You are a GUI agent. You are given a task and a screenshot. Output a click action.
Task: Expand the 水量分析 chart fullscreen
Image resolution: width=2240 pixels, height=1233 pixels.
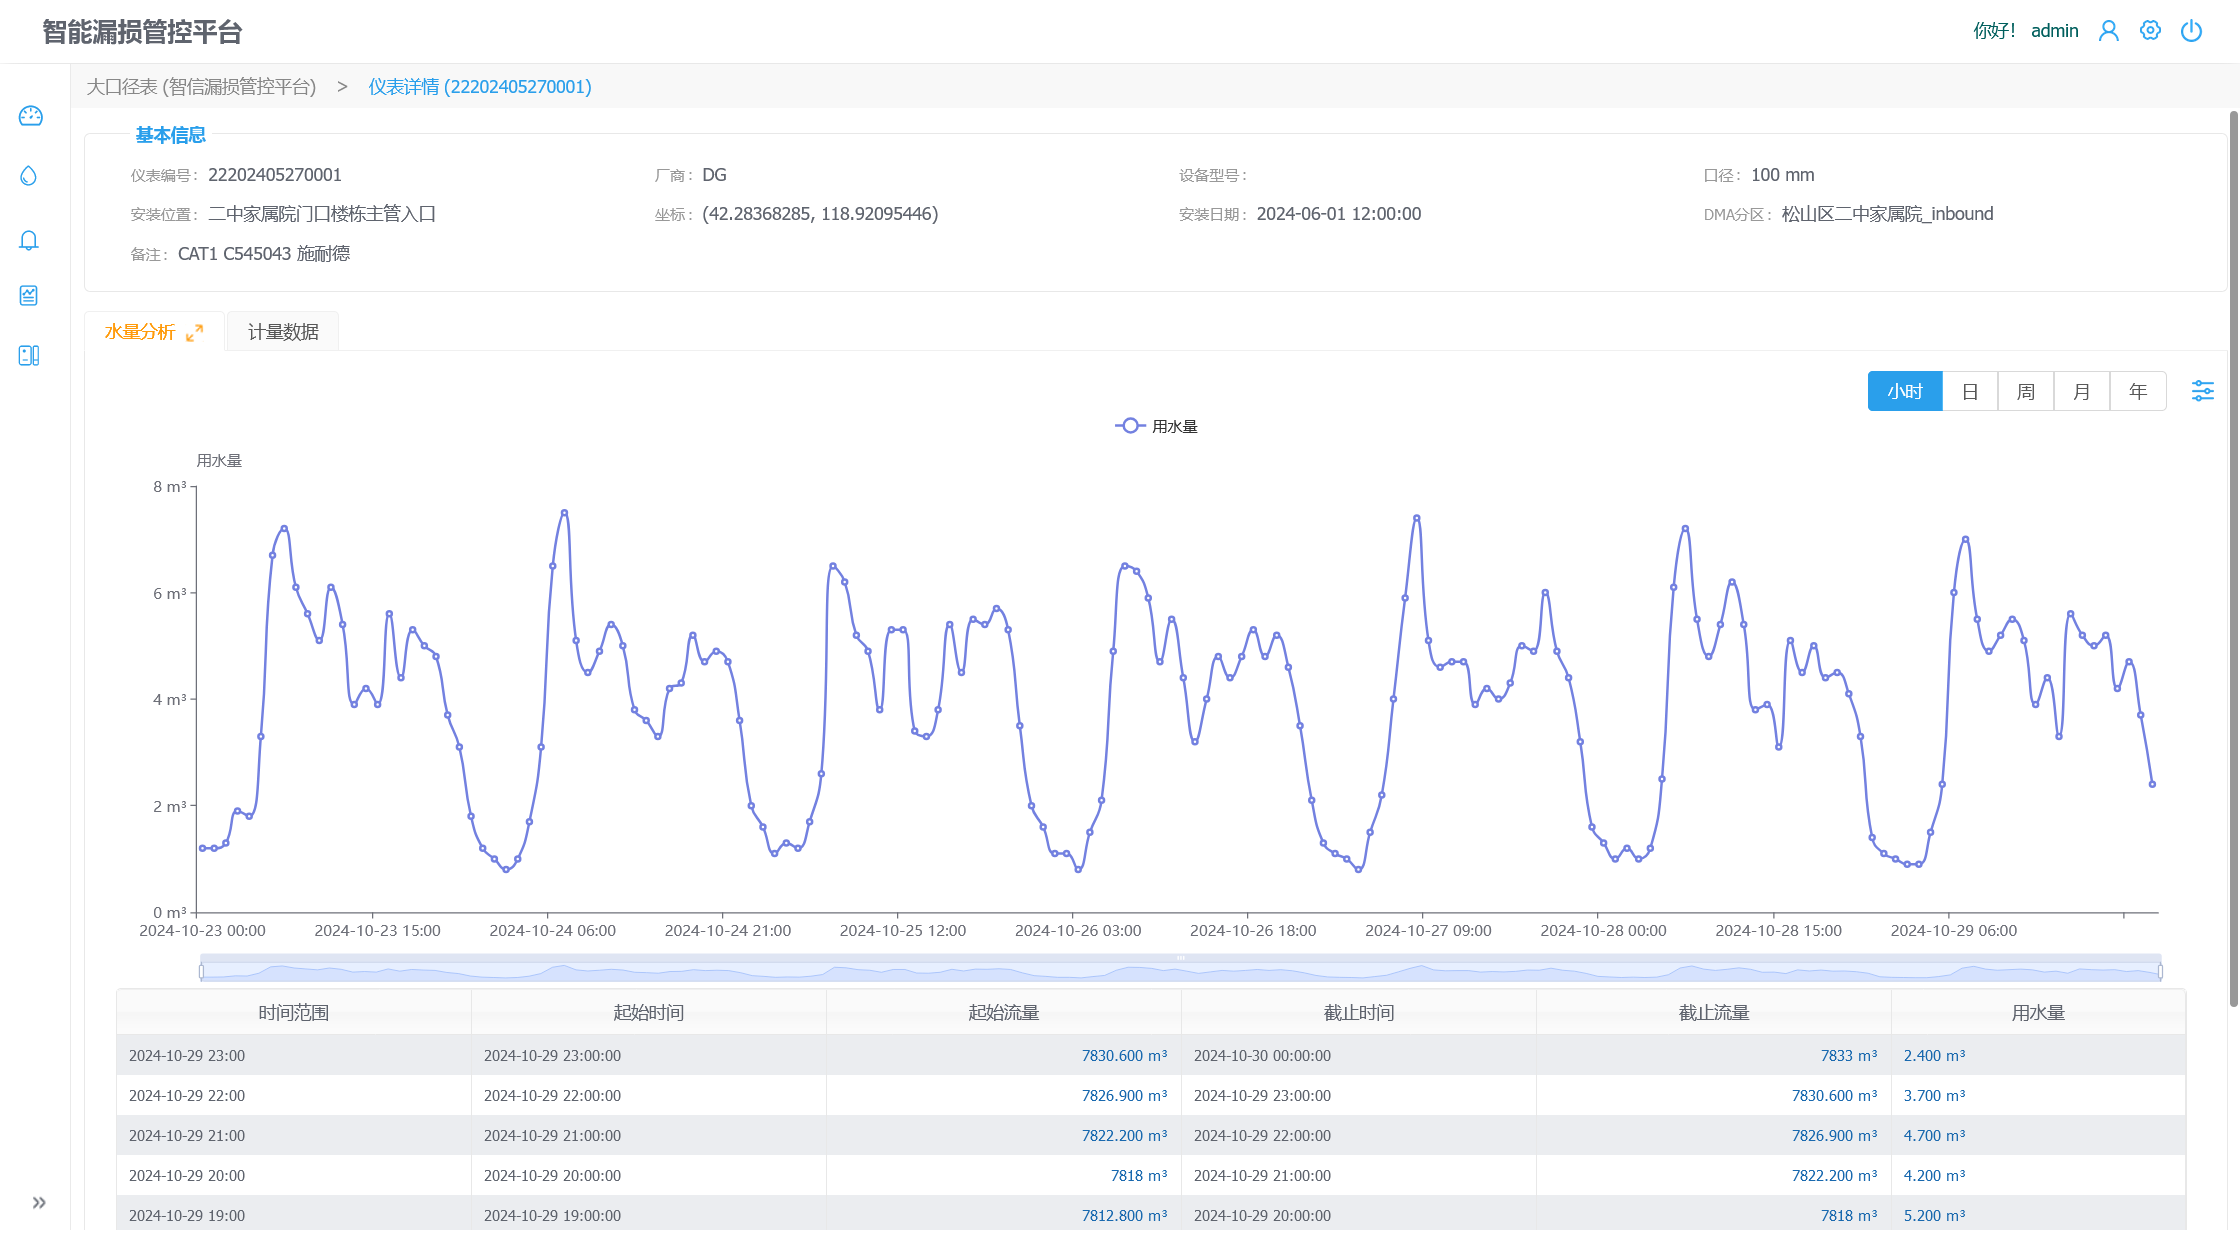[195, 332]
